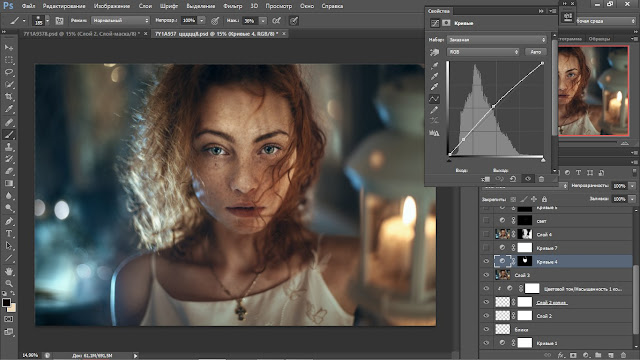The width and height of the screenshot is (640, 360).
Task: Select the Gradient tool
Action: (9, 184)
